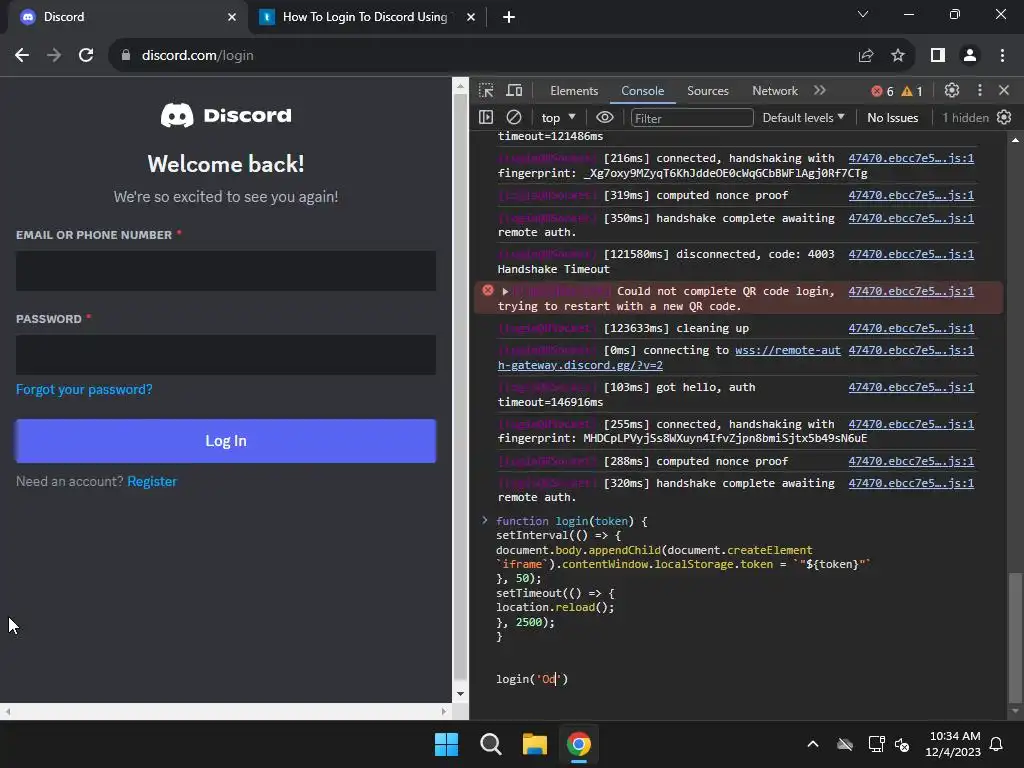Click the red error count badge
The image size is (1024, 768).
(882, 91)
